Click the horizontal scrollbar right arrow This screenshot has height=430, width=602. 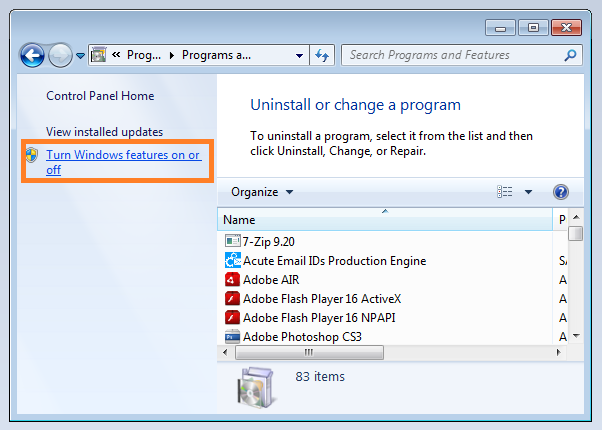click(559, 352)
